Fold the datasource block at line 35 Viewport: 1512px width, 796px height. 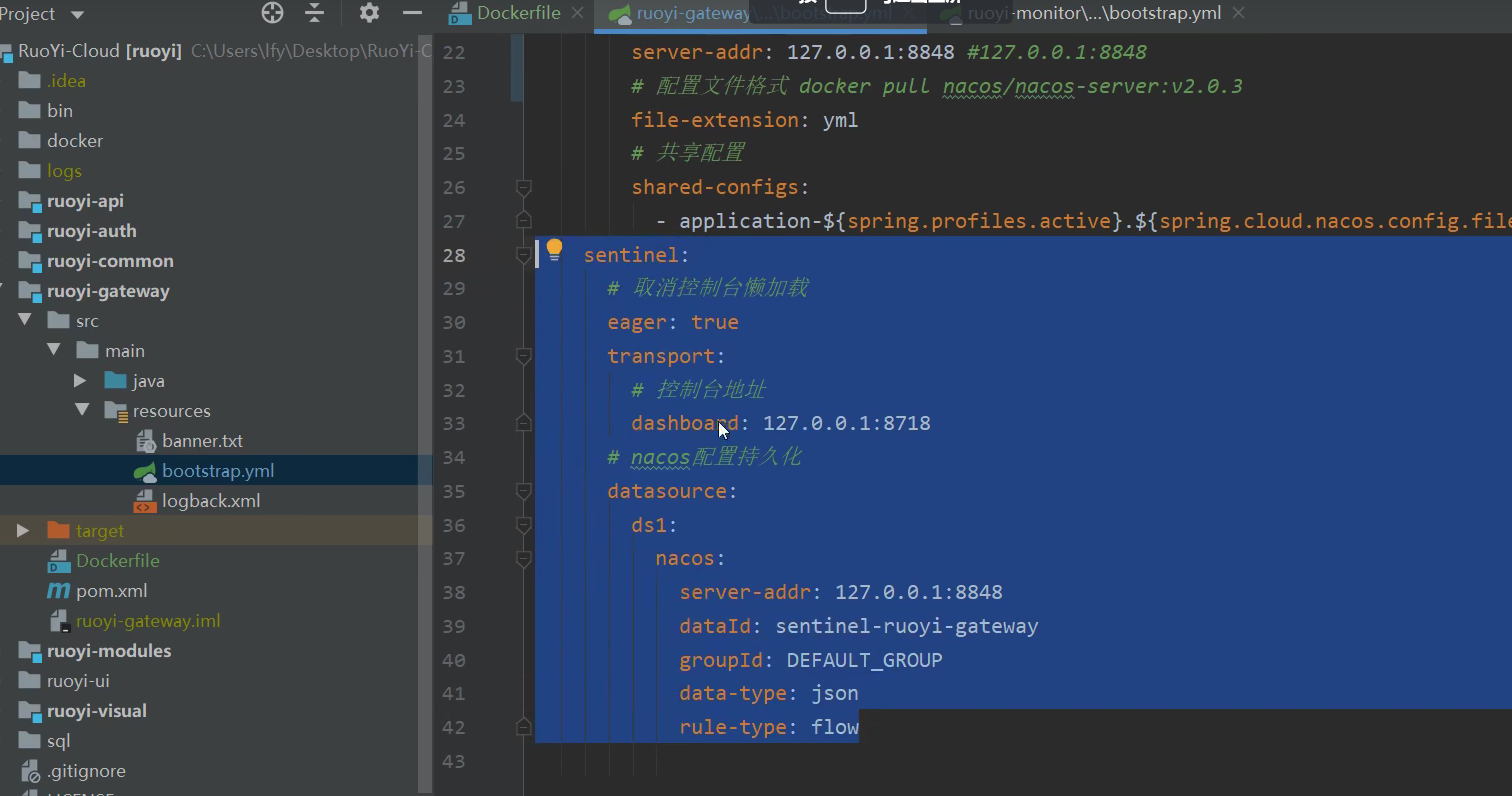tap(523, 491)
